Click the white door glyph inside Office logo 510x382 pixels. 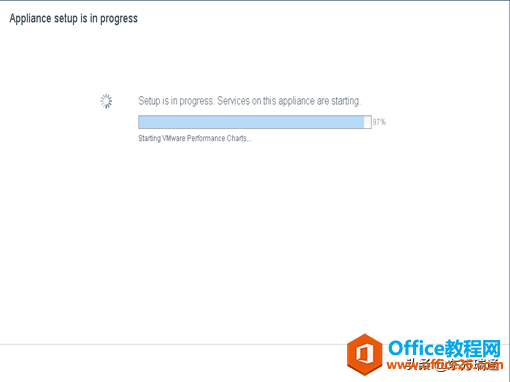tap(365, 354)
